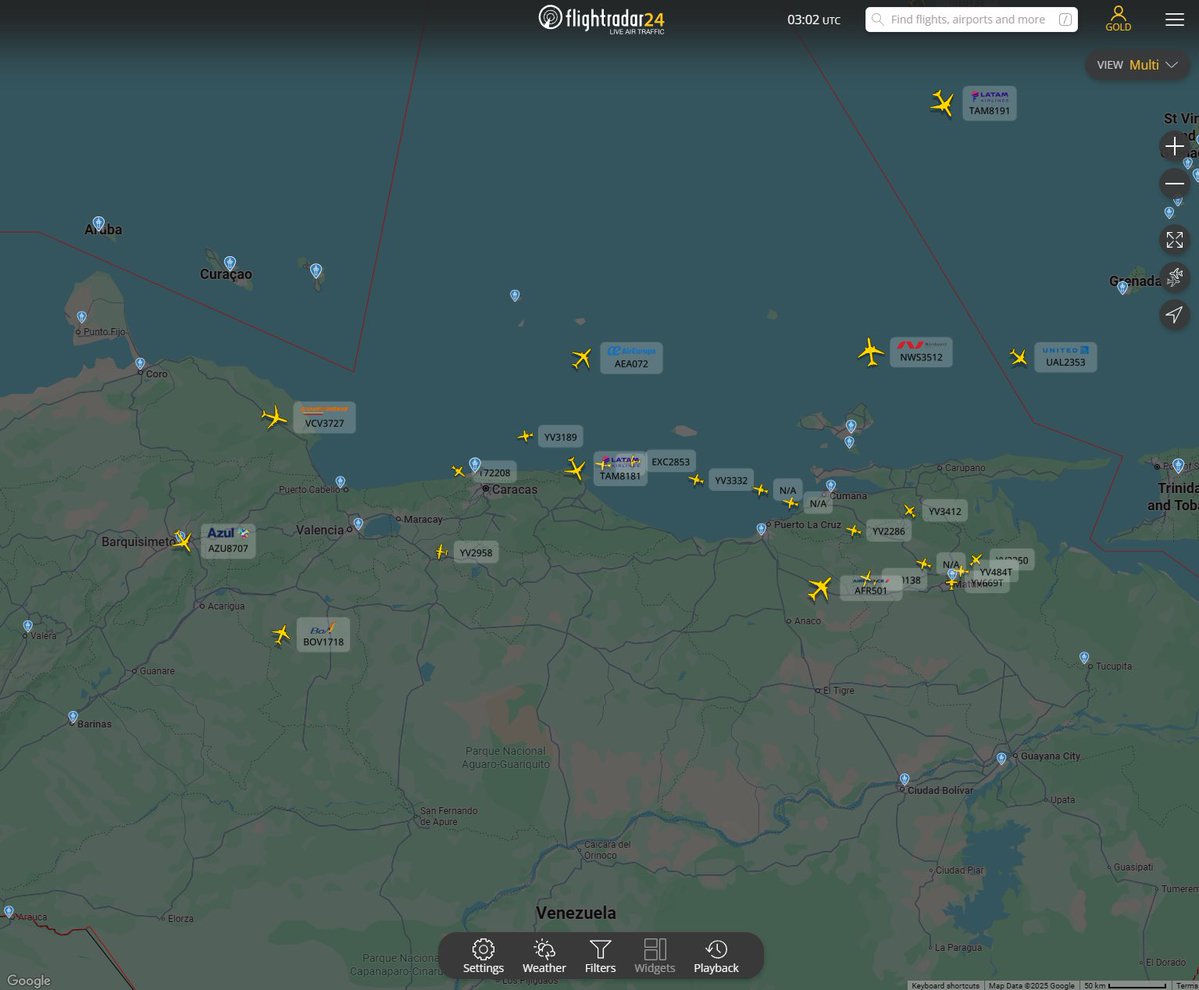The height and width of the screenshot is (990, 1199).
Task: Expand the VIEW Multi dropdown
Action: (x=1137, y=65)
